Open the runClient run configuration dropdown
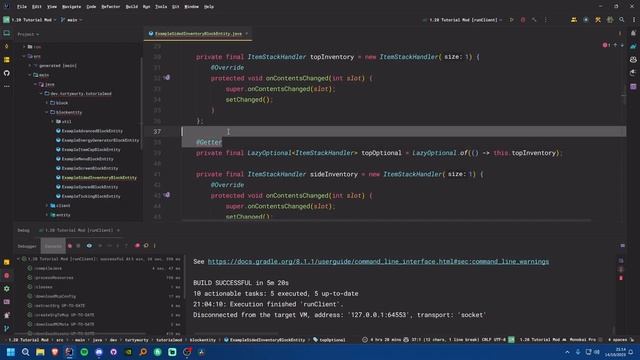This screenshot has width=640, height=360. coord(462,20)
